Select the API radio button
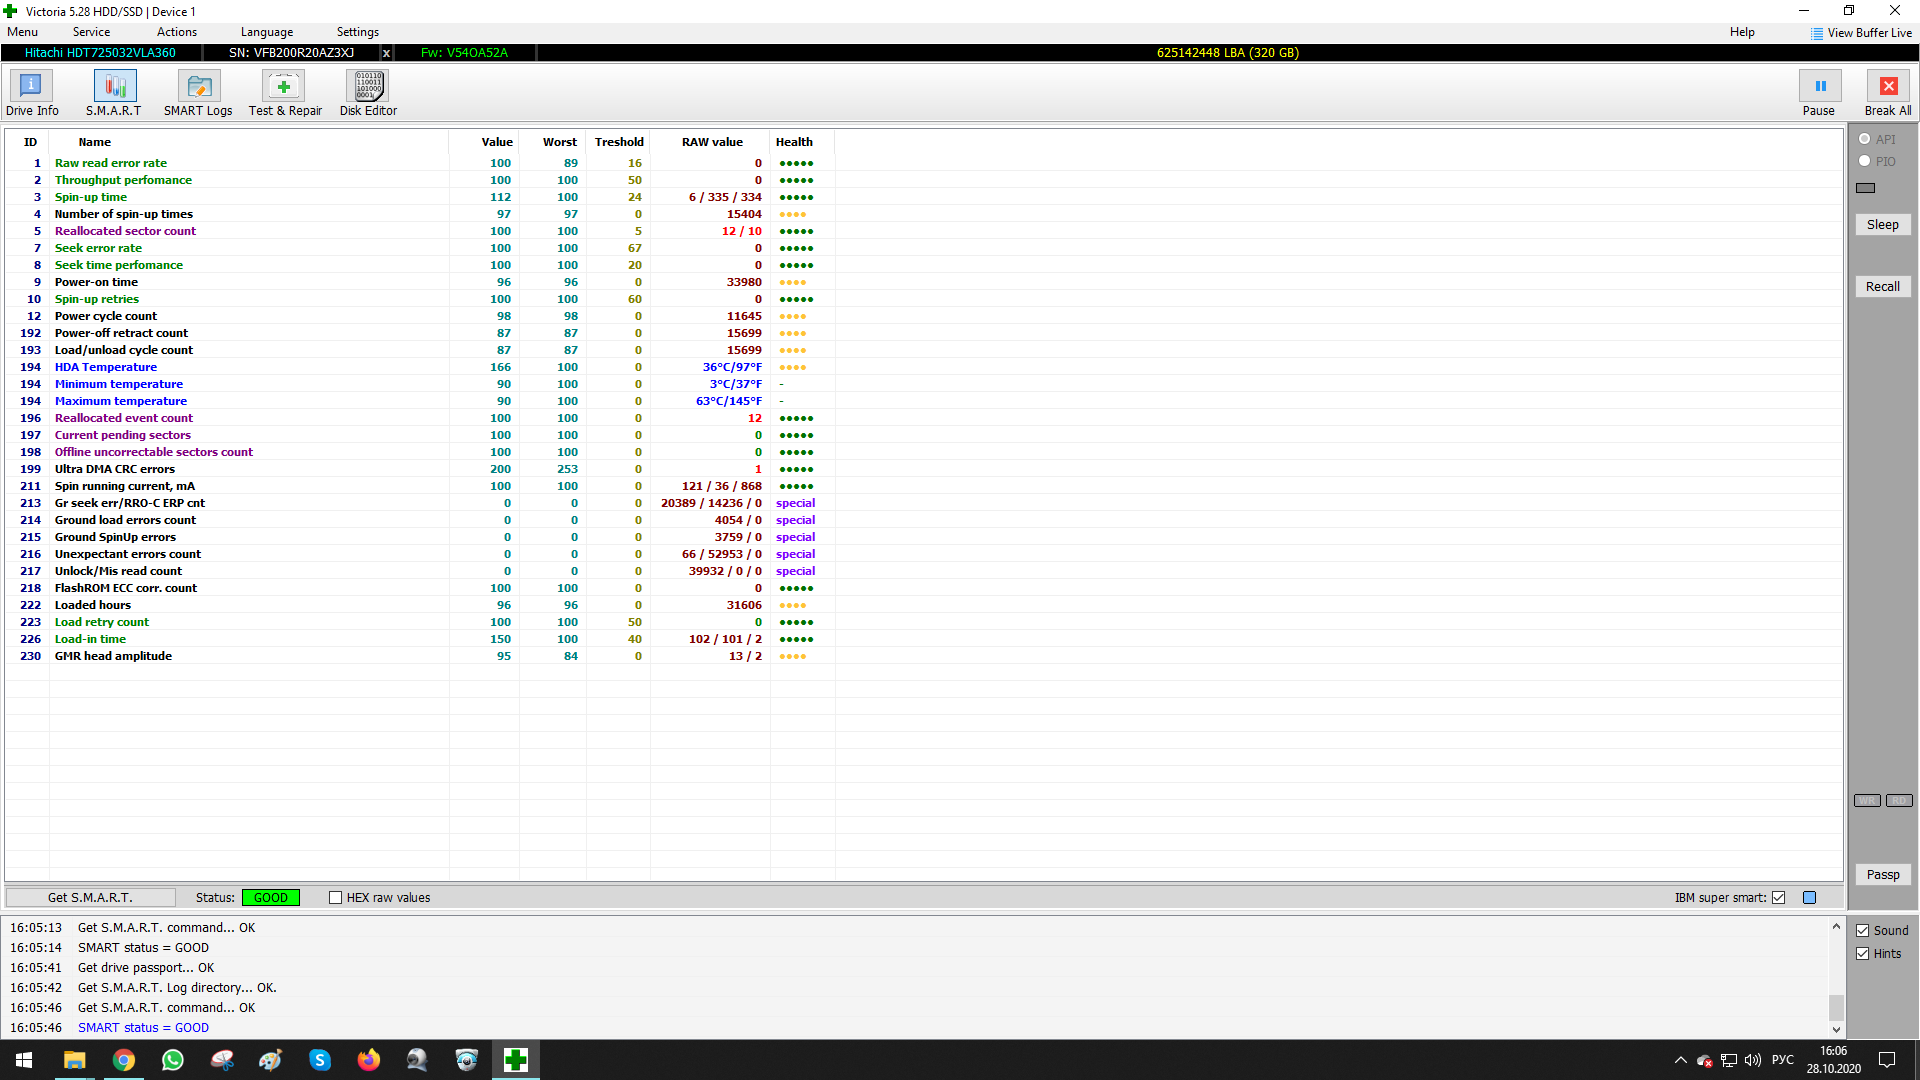 click(x=1865, y=139)
